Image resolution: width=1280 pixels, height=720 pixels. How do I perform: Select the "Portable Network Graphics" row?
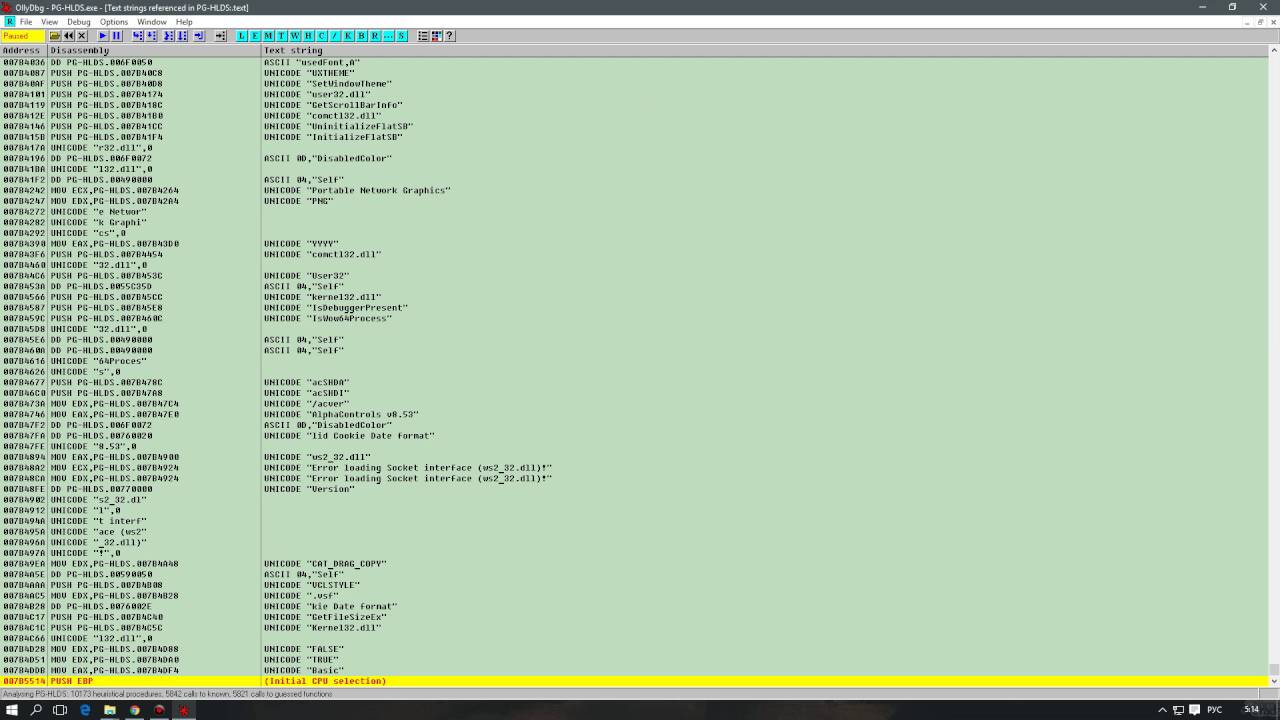pyautogui.click(x=634, y=190)
